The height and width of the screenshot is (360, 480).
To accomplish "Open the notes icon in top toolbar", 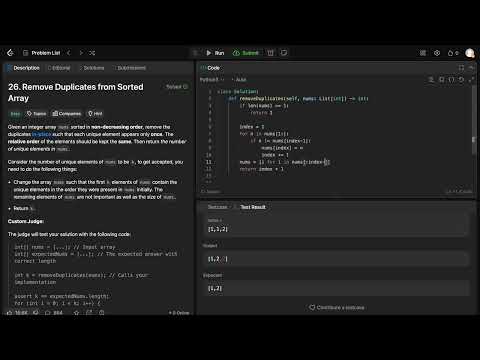I will [284, 53].
